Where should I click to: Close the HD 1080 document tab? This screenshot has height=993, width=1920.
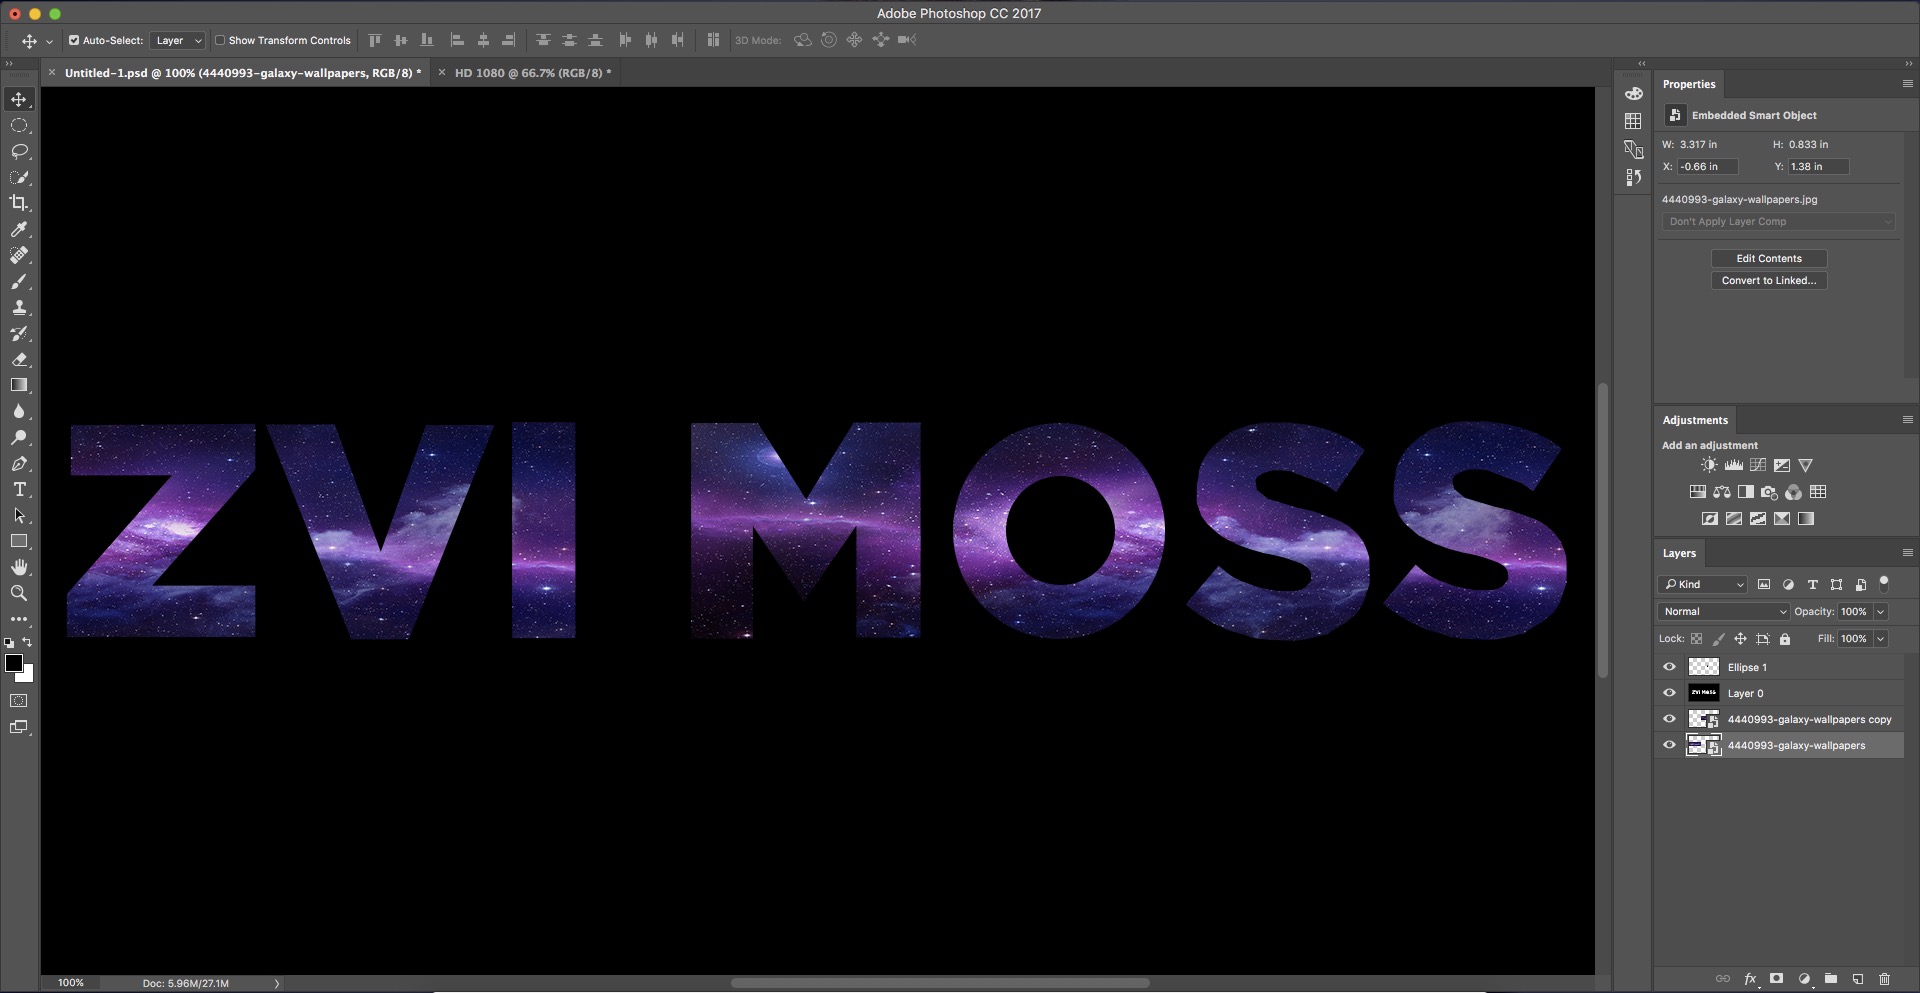pyautogui.click(x=442, y=72)
